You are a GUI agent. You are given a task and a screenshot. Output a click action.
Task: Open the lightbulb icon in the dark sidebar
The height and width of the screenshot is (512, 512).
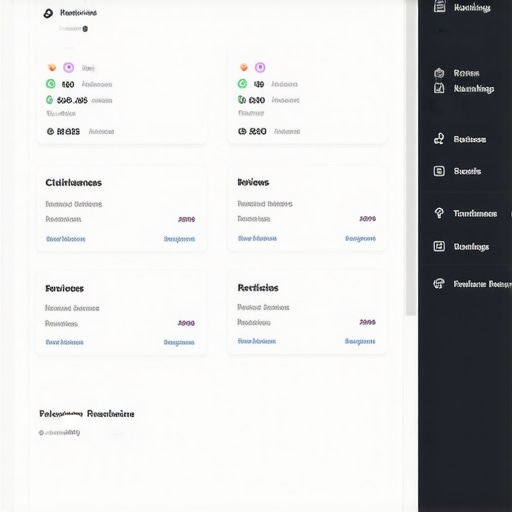[x=439, y=213]
